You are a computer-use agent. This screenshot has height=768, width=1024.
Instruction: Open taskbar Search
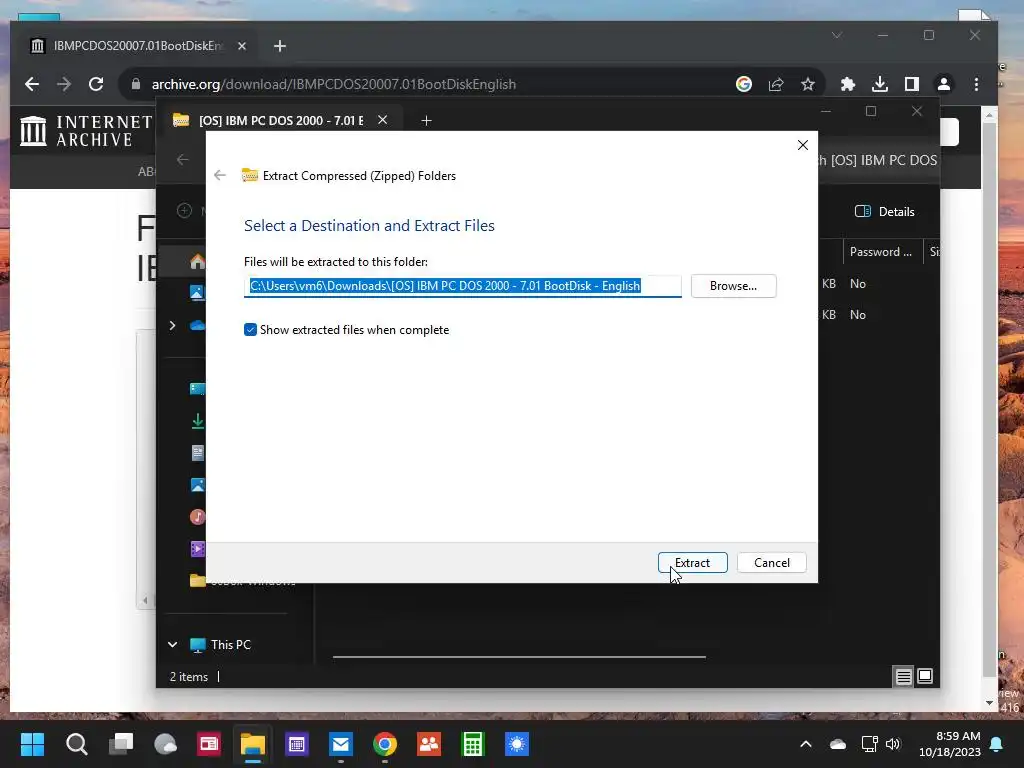(x=76, y=744)
